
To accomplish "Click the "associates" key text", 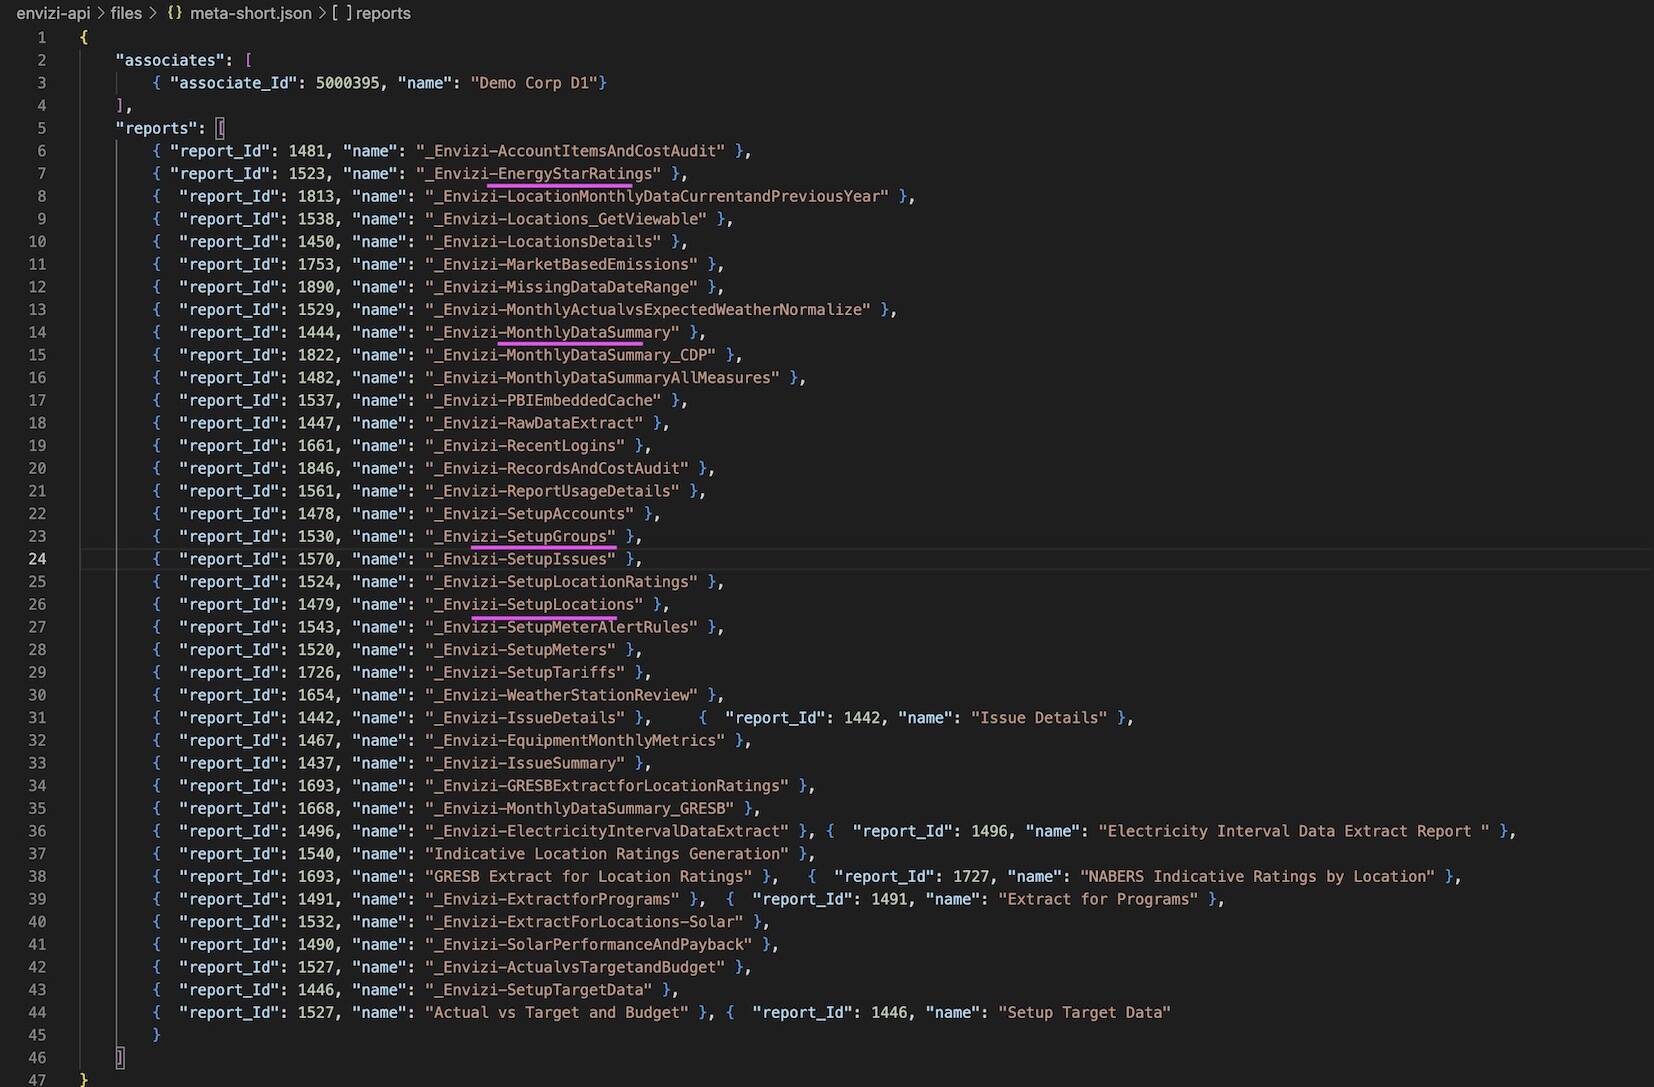I will coord(170,60).
